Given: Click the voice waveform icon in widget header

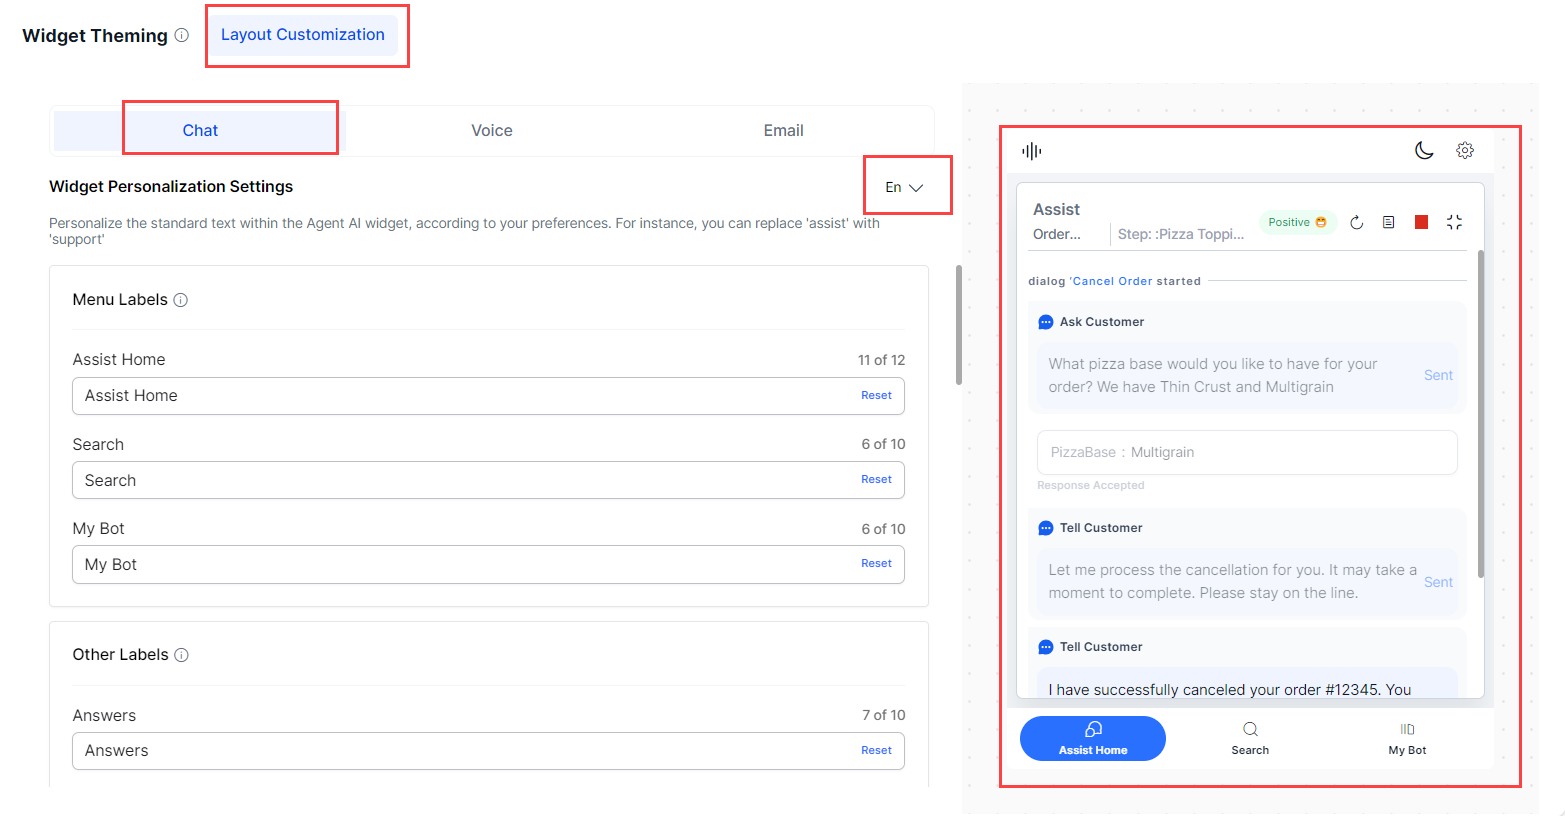Looking at the screenshot, I should (x=1032, y=151).
